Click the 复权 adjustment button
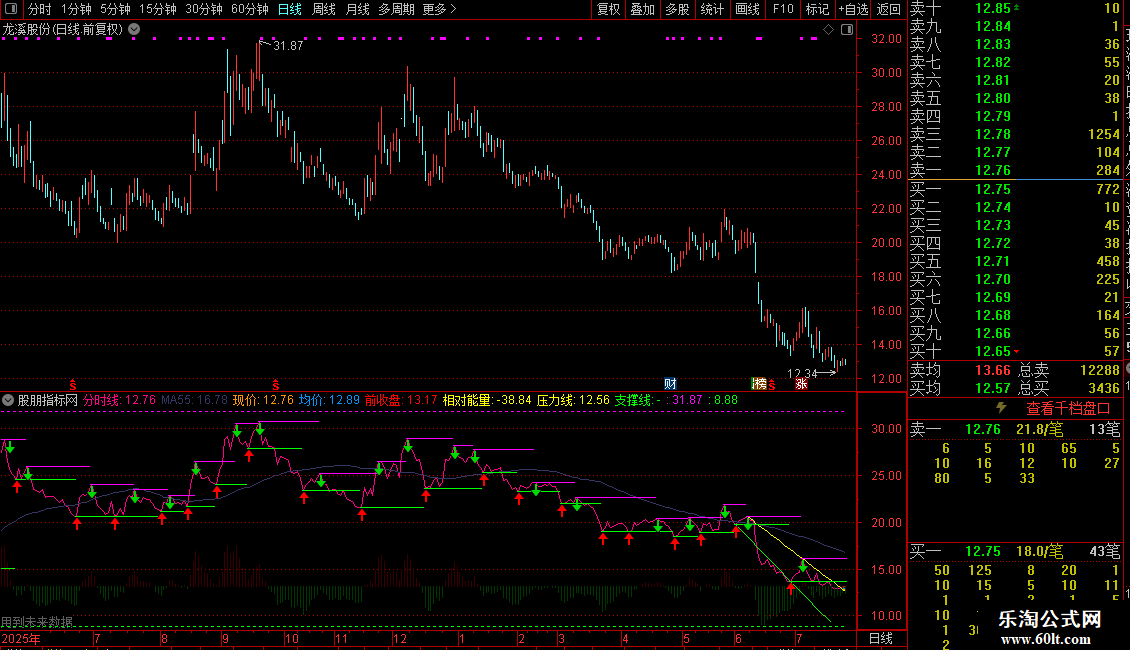Image resolution: width=1130 pixels, height=650 pixels. pos(608,9)
